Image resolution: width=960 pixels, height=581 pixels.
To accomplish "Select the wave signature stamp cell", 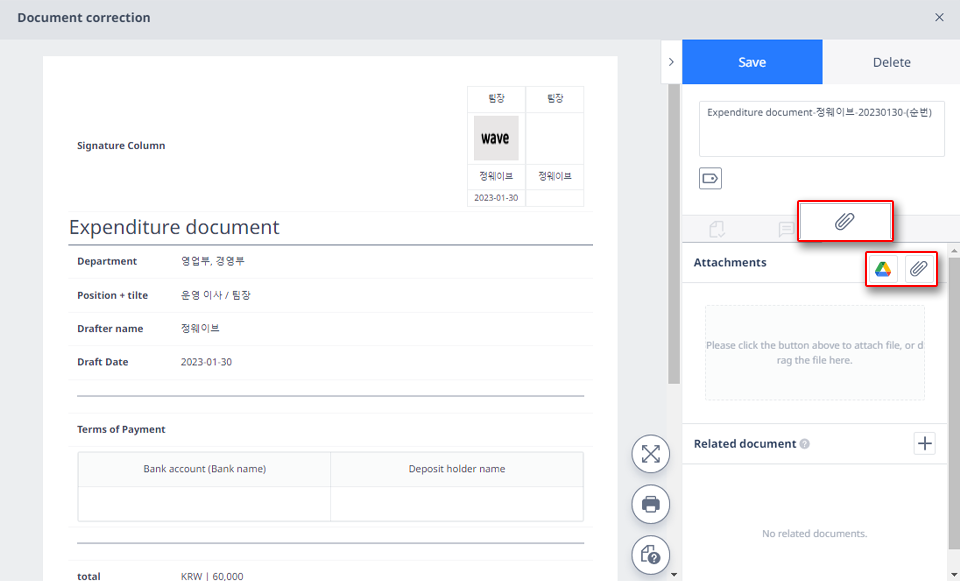I will [x=496, y=138].
